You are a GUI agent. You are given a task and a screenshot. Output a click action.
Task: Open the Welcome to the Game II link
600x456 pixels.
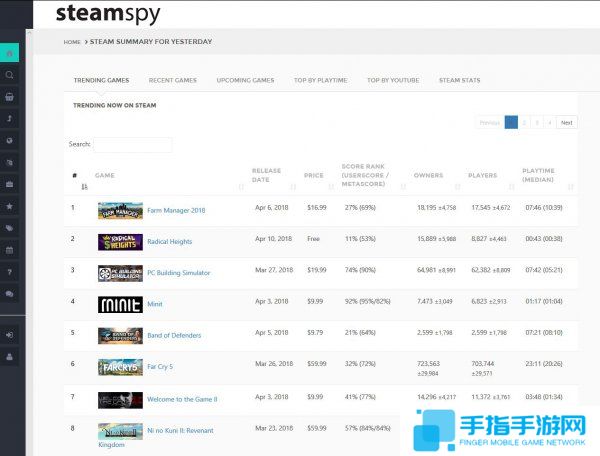tap(182, 399)
